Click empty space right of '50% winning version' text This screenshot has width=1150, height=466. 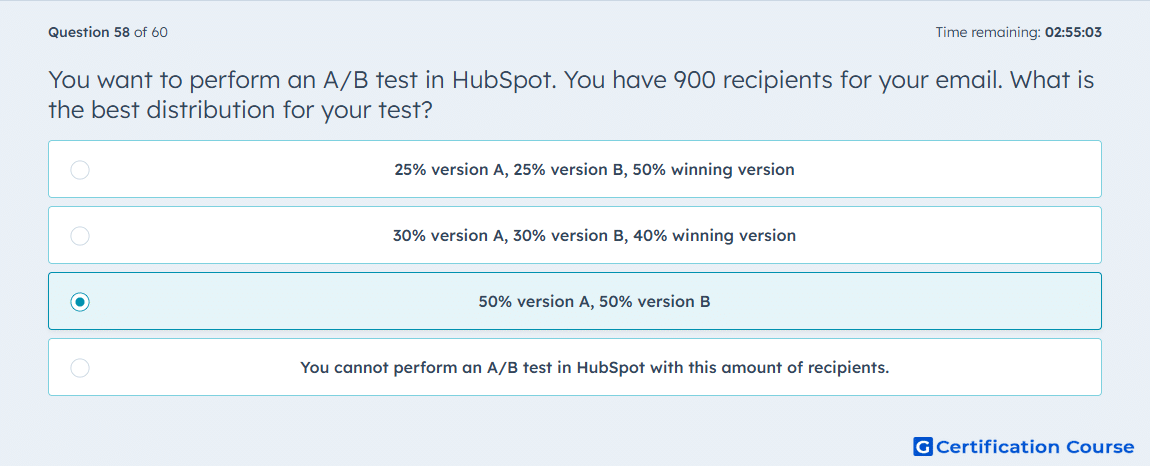[x=946, y=170]
